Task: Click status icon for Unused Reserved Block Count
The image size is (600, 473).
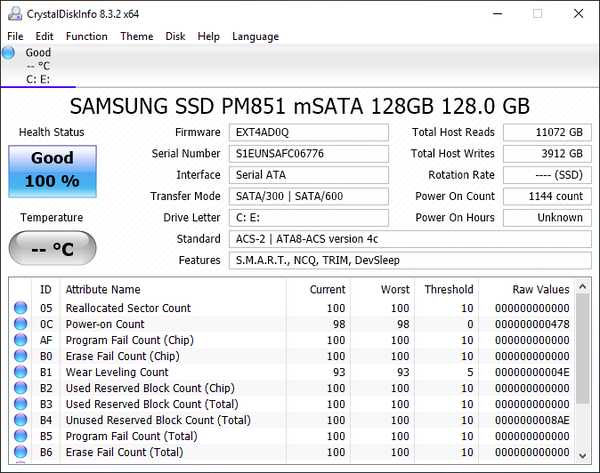Action: tap(20, 420)
